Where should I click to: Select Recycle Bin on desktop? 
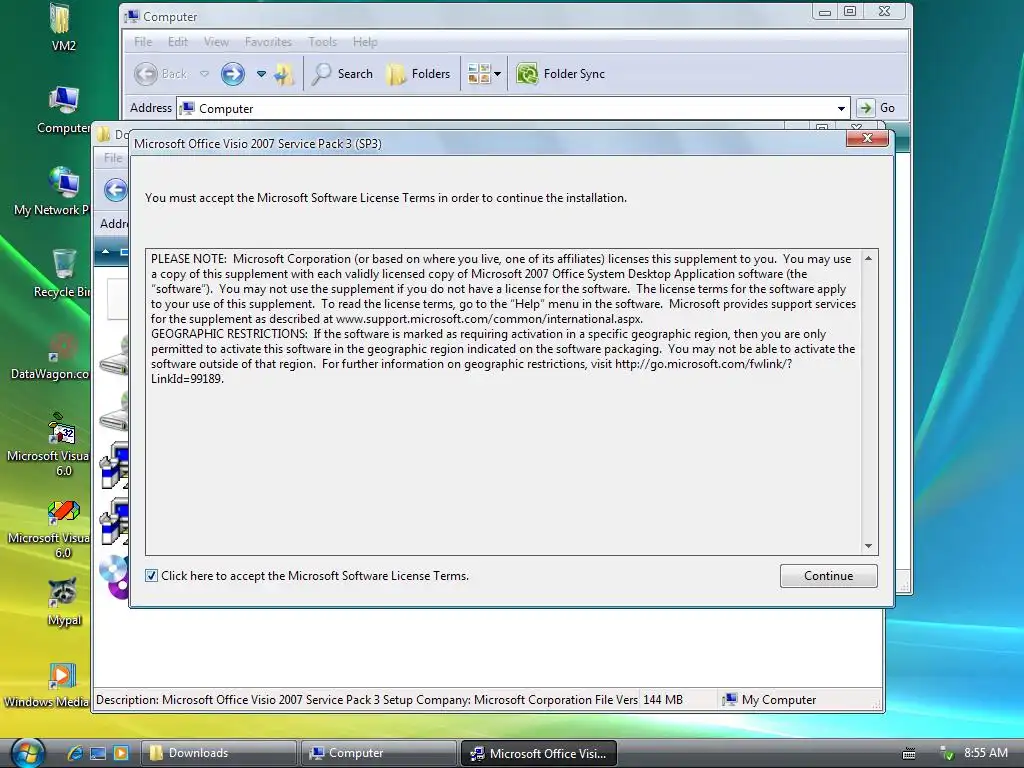63,272
